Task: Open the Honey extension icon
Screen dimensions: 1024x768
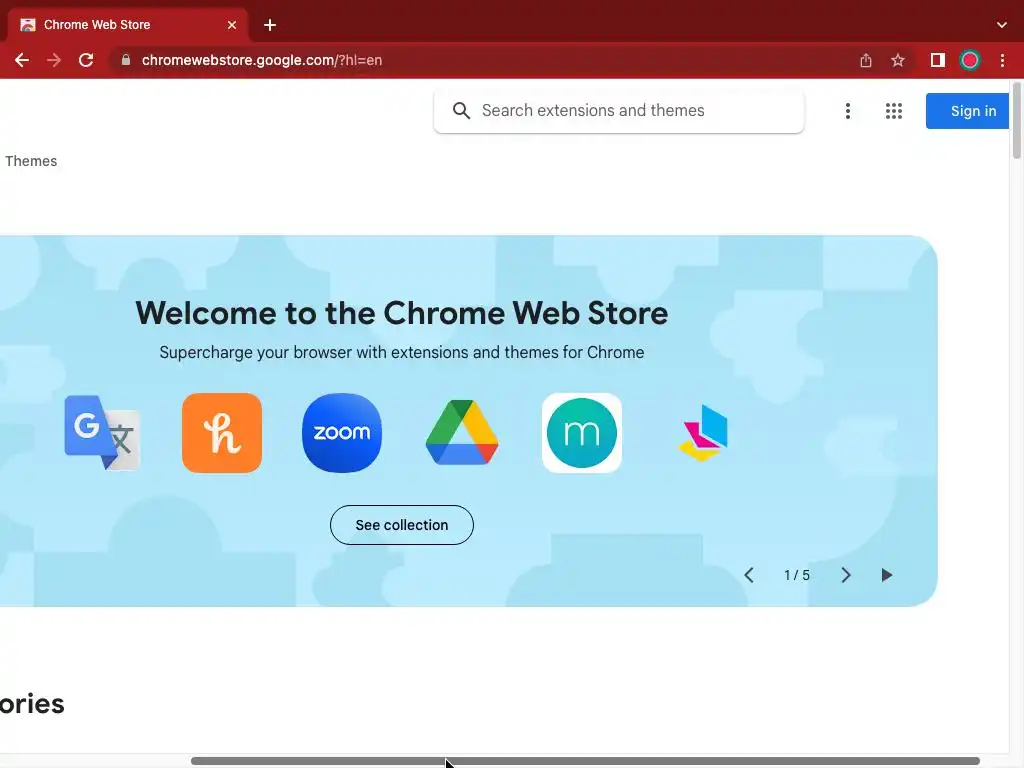Action: coord(222,432)
